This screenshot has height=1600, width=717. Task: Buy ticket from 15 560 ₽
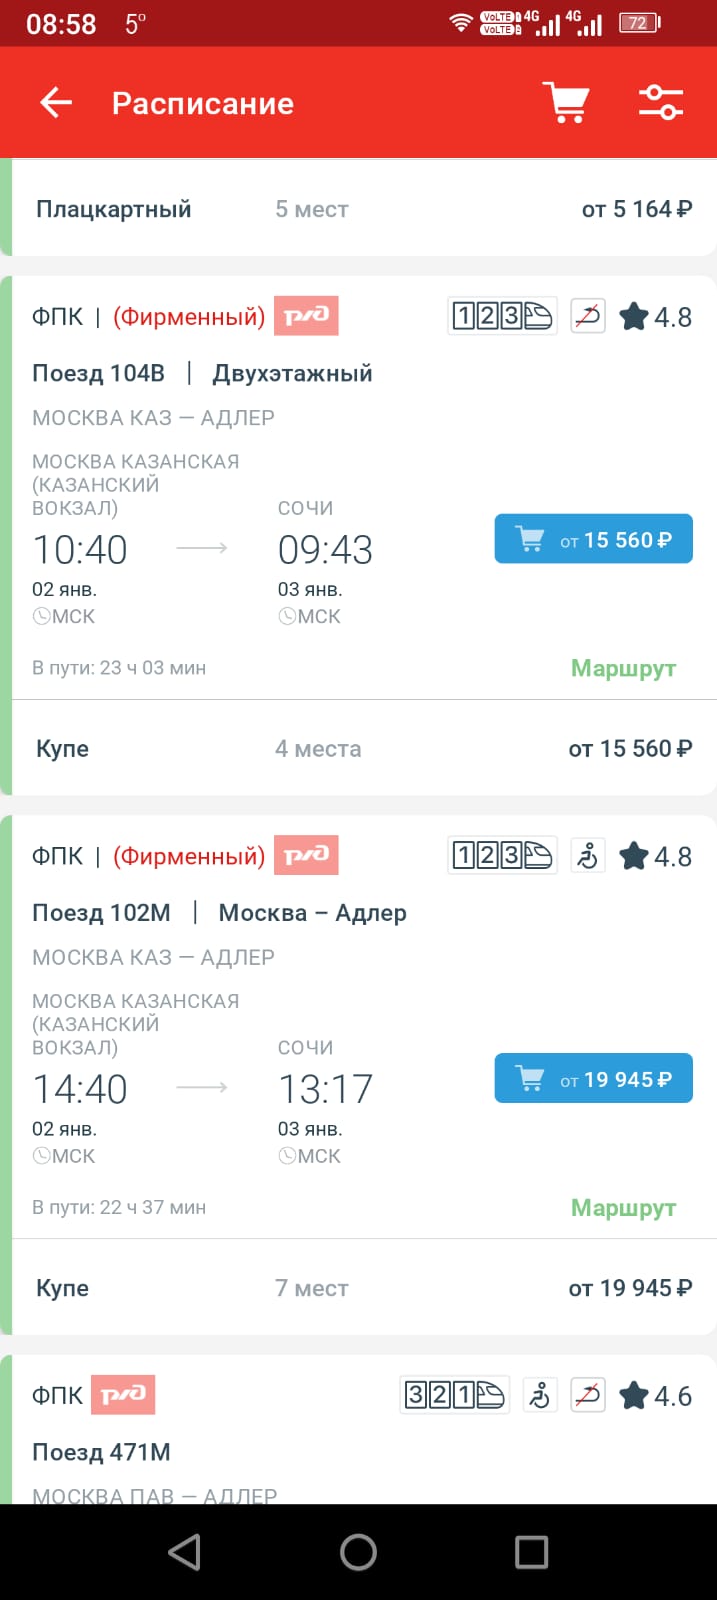click(x=593, y=540)
